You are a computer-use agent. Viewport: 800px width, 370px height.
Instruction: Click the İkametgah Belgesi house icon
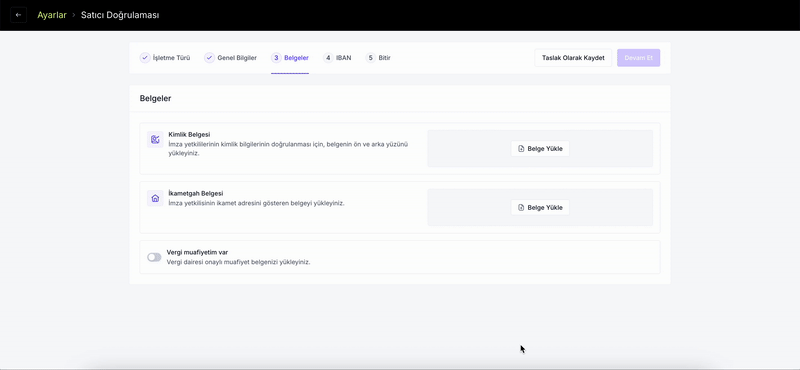155,198
